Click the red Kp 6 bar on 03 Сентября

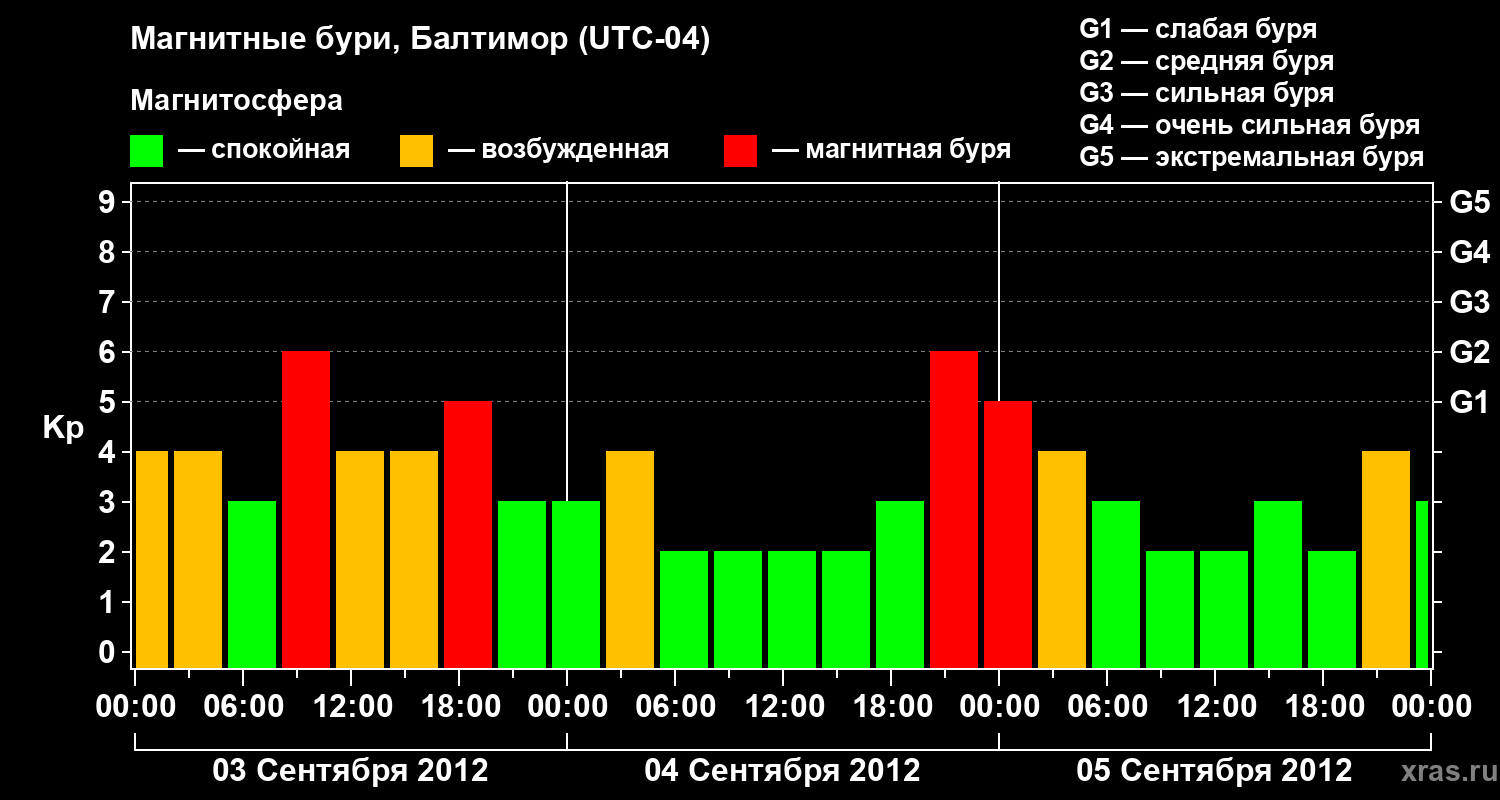(306, 509)
